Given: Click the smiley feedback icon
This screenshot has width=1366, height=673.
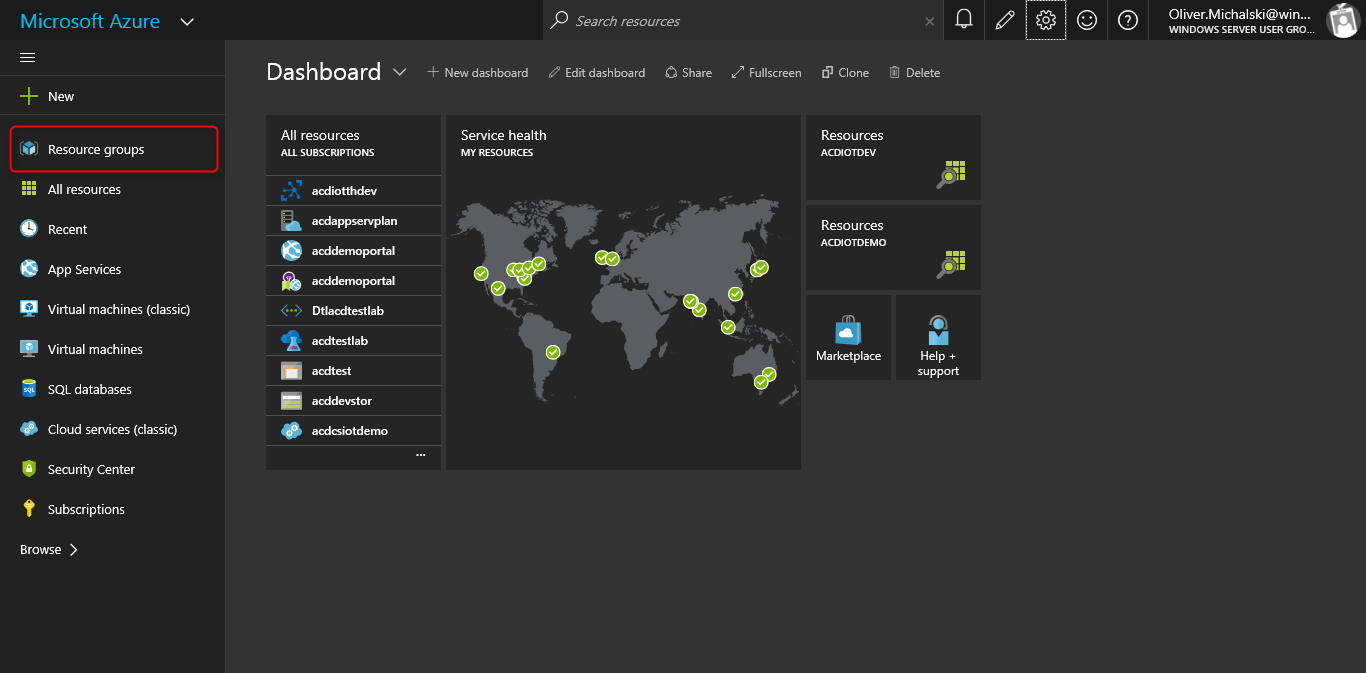Looking at the screenshot, I should click(1087, 20).
